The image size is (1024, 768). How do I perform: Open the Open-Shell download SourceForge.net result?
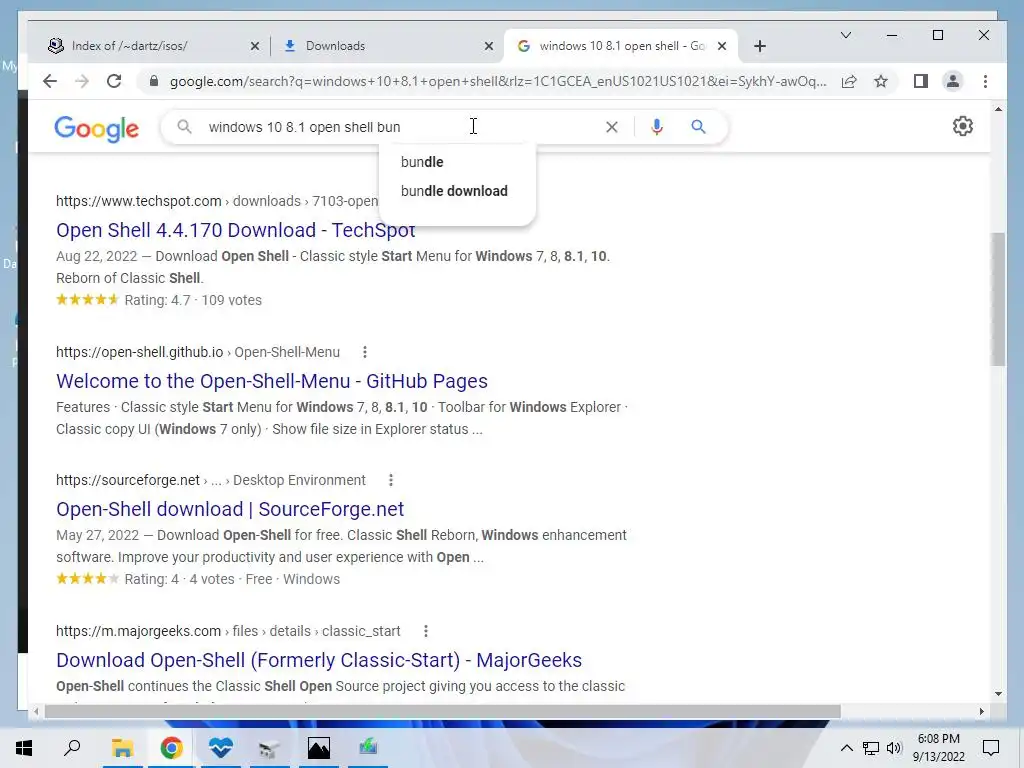click(230, 509)
